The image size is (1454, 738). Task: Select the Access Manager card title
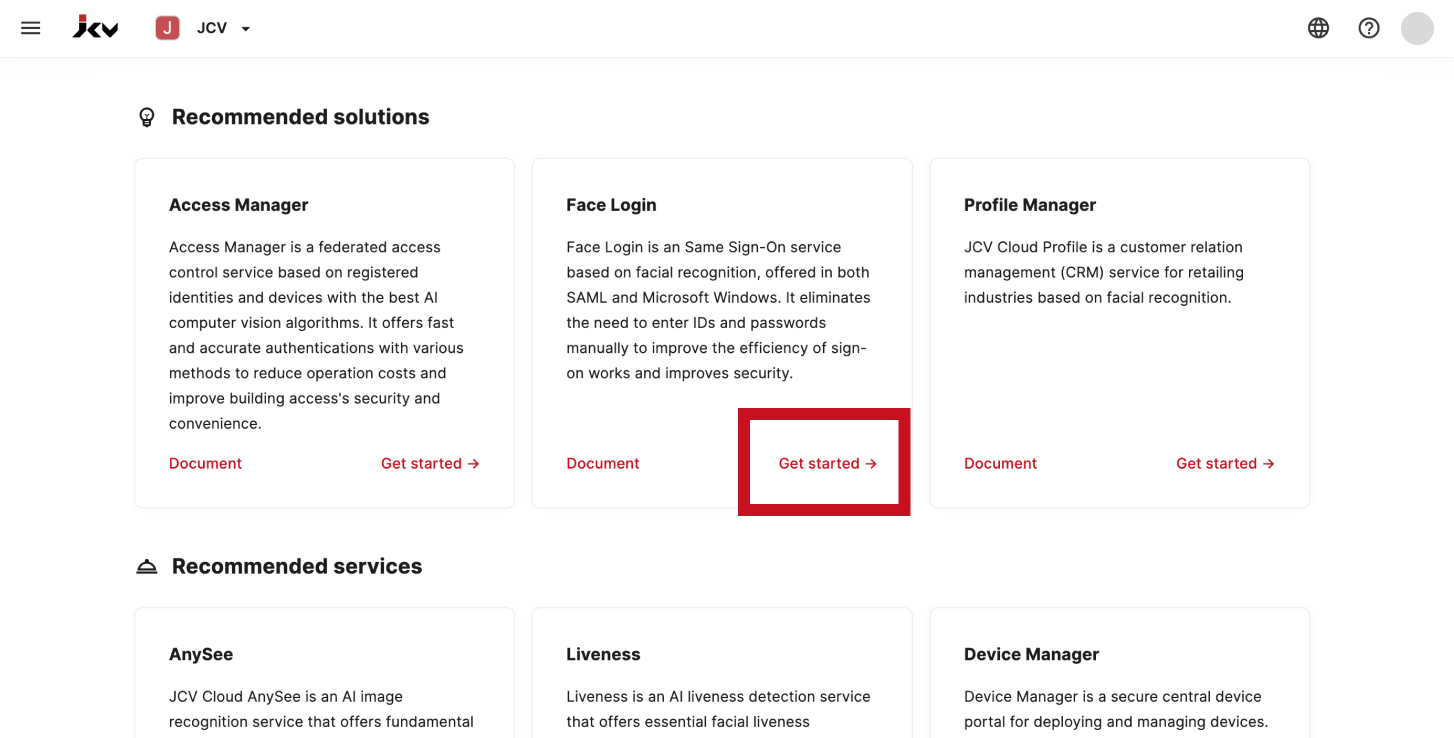[238, 205]
